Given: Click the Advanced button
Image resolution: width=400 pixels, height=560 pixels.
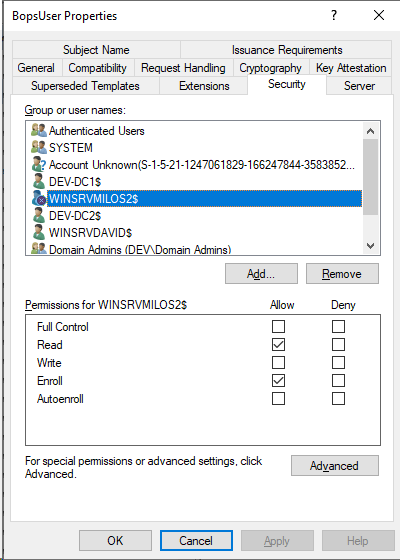Looking at the screenshot, I should coord(335,465).
